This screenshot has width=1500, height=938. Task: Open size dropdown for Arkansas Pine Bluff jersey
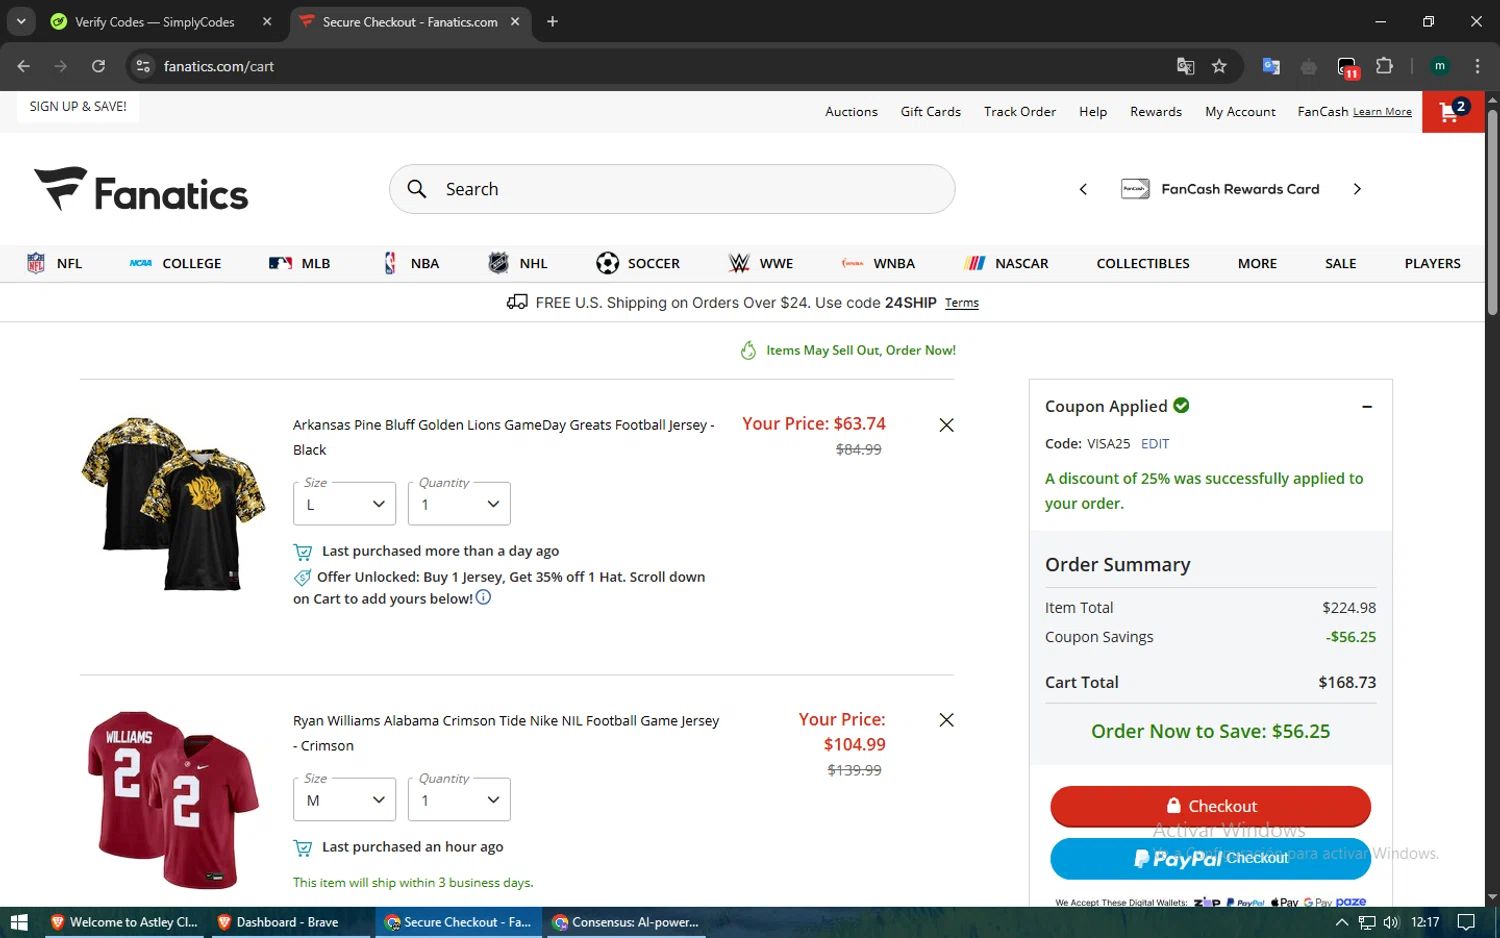[x=344, y=503]
